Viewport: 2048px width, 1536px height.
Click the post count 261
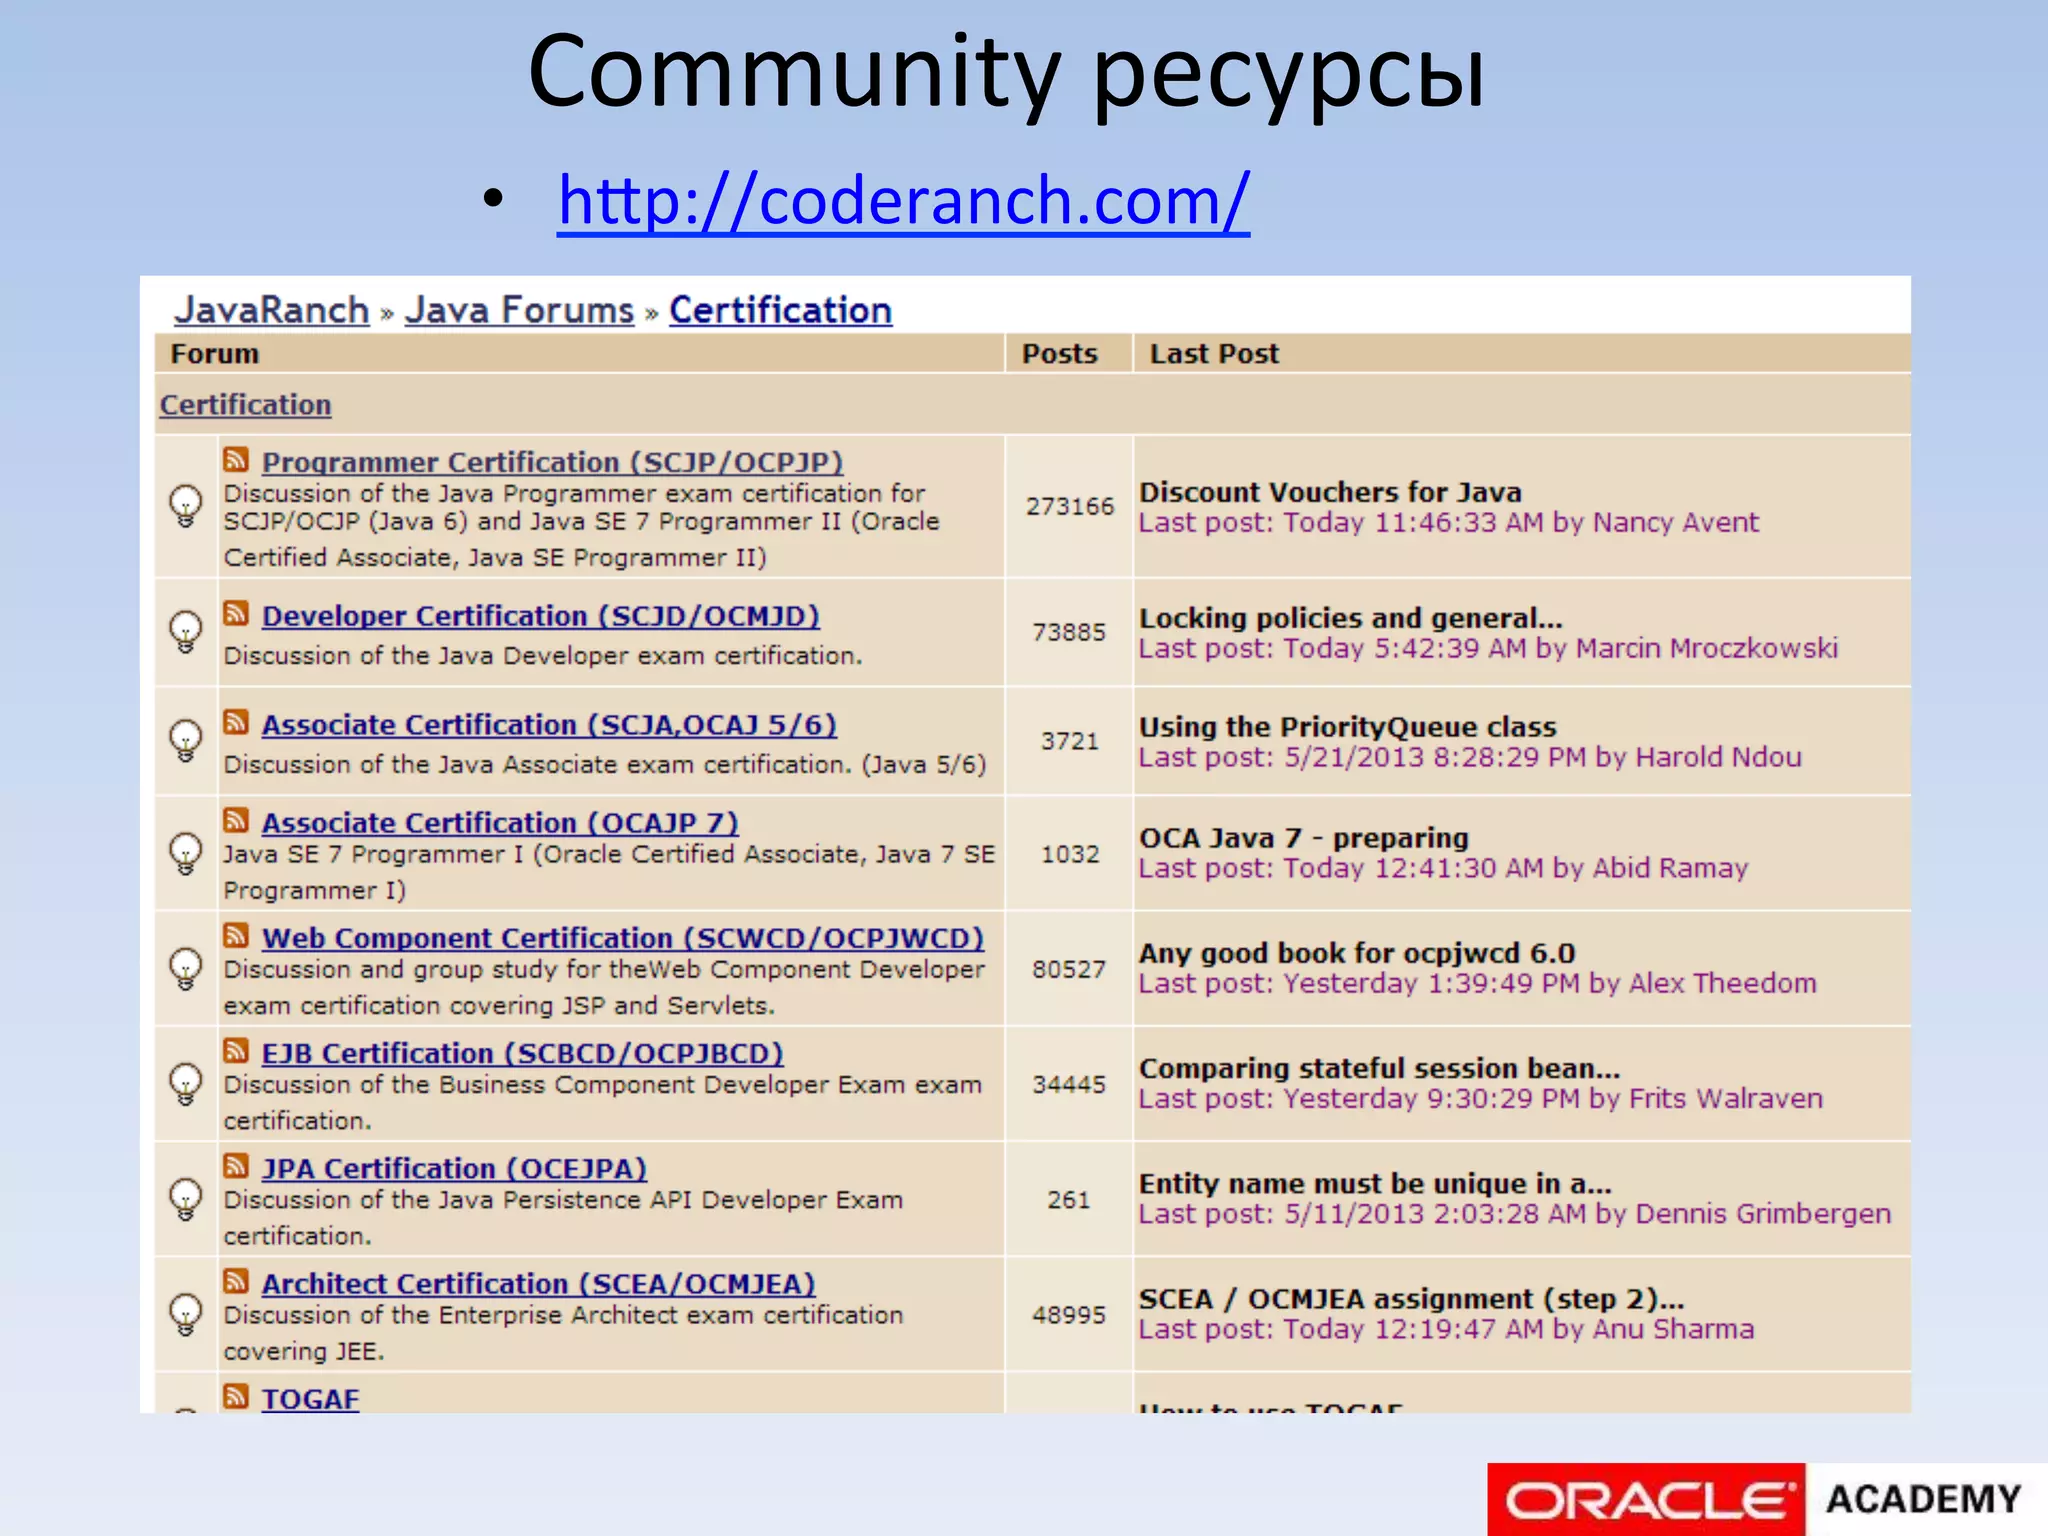tap(1069, 1199)
